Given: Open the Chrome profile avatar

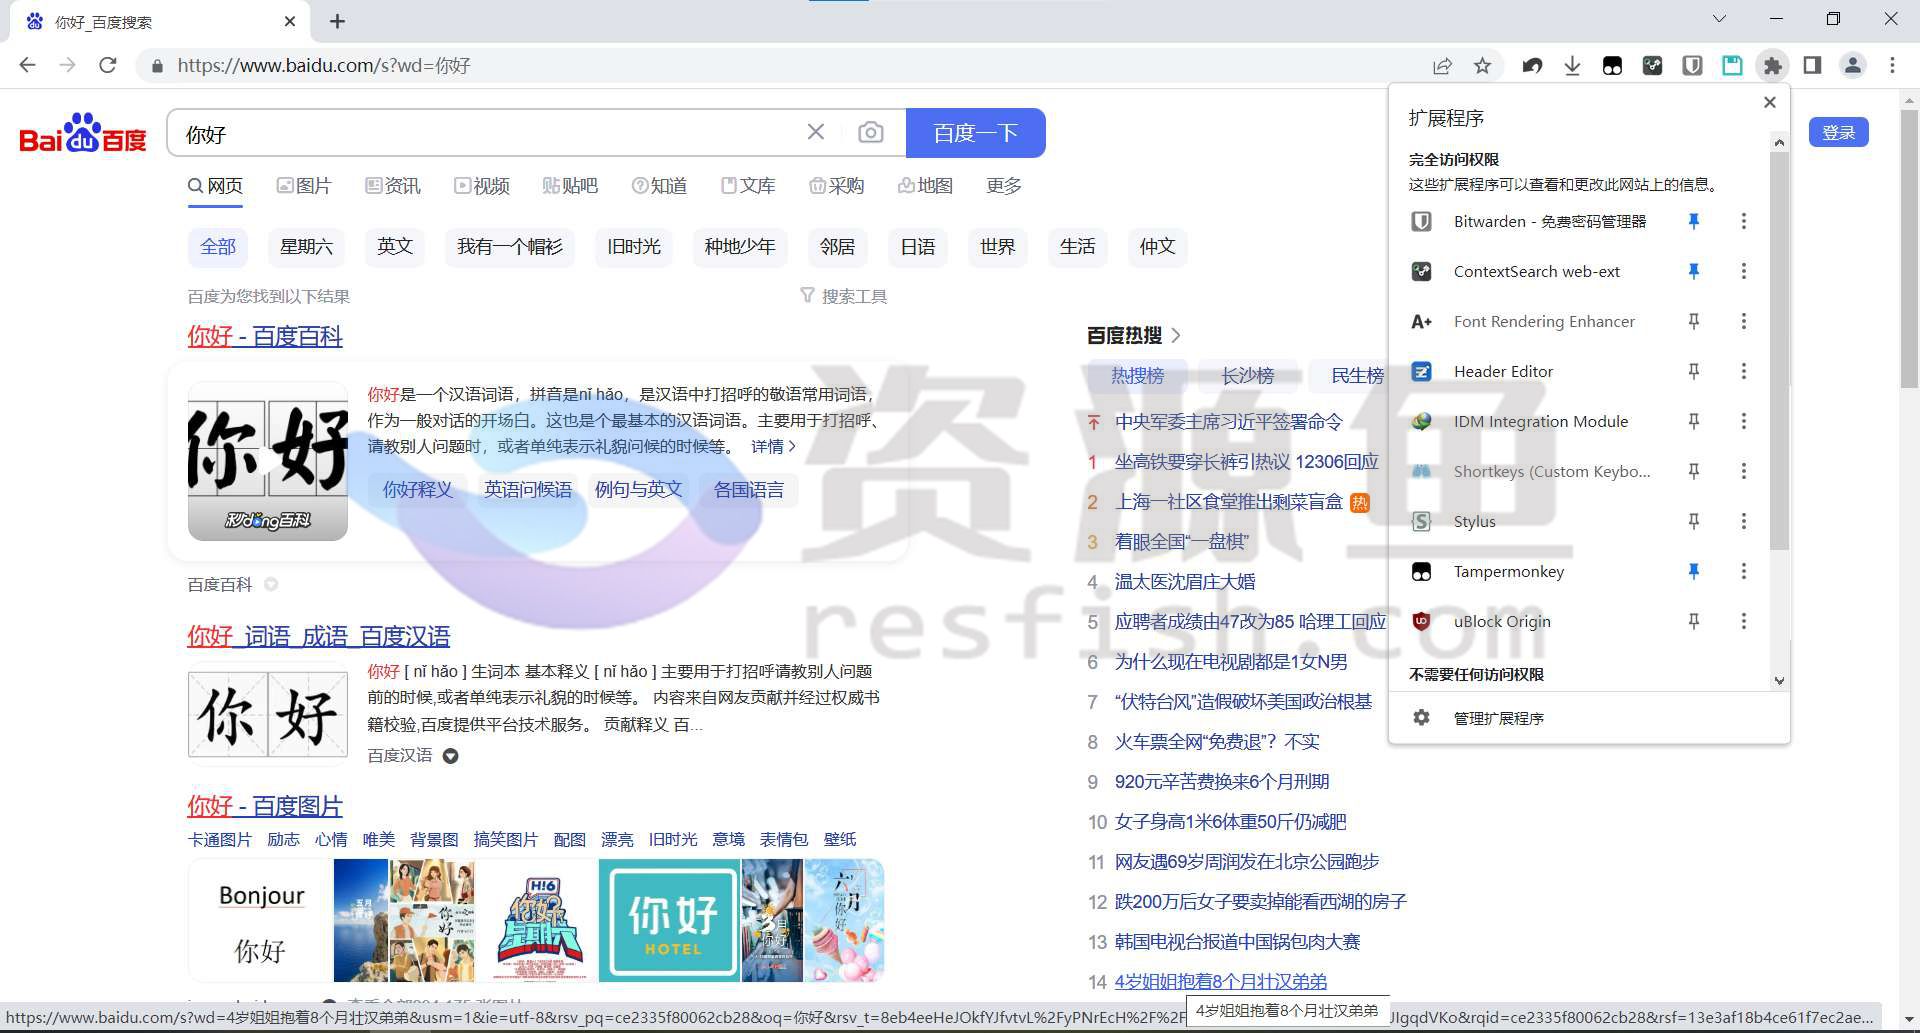Looking at the screenshot, I should 1852,66.
